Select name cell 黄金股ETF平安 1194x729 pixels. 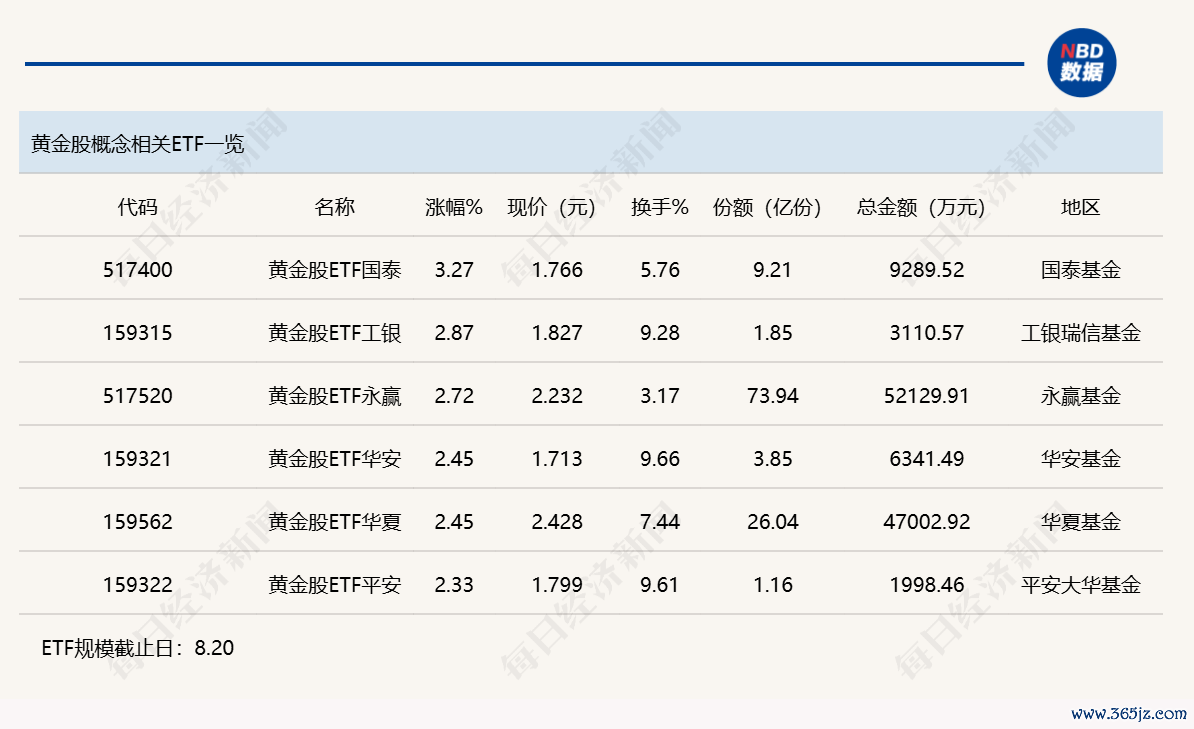(x=334, y=585)
